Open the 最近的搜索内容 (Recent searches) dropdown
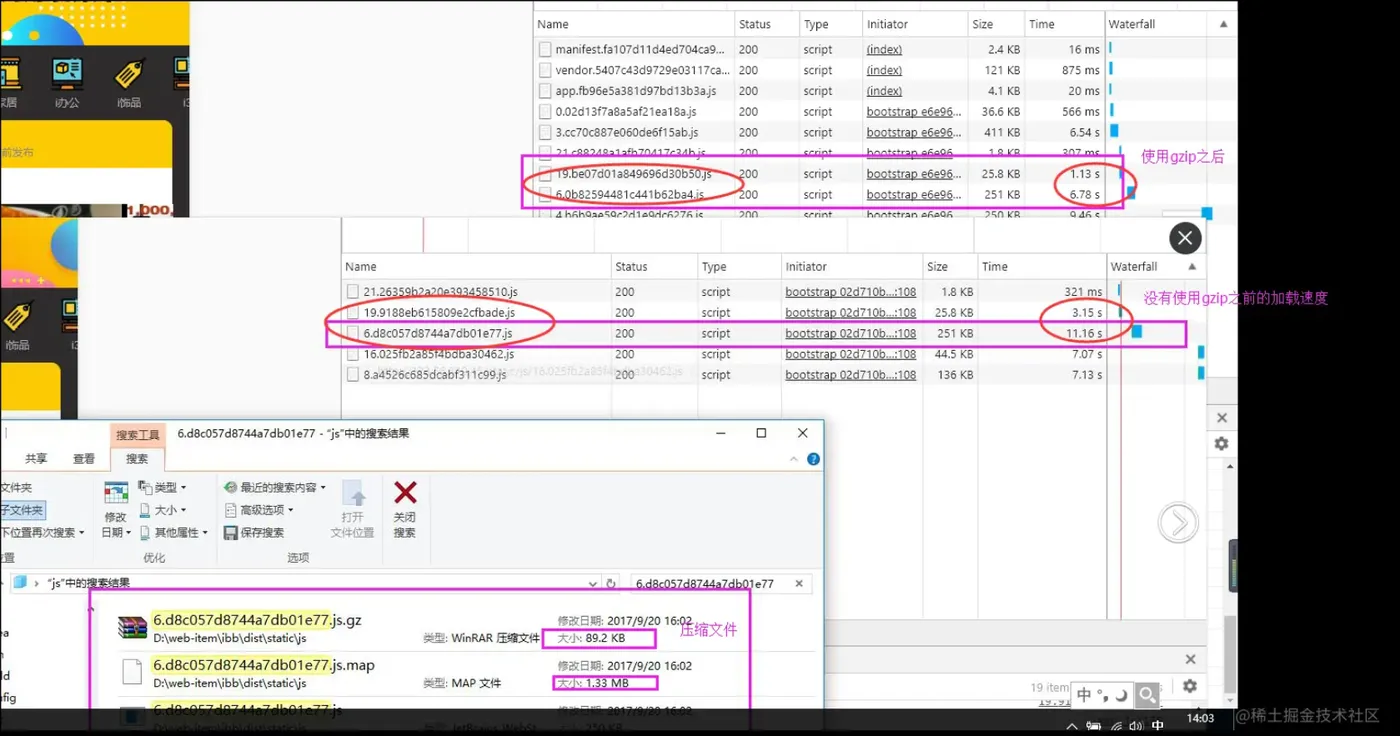 point(275,487)
